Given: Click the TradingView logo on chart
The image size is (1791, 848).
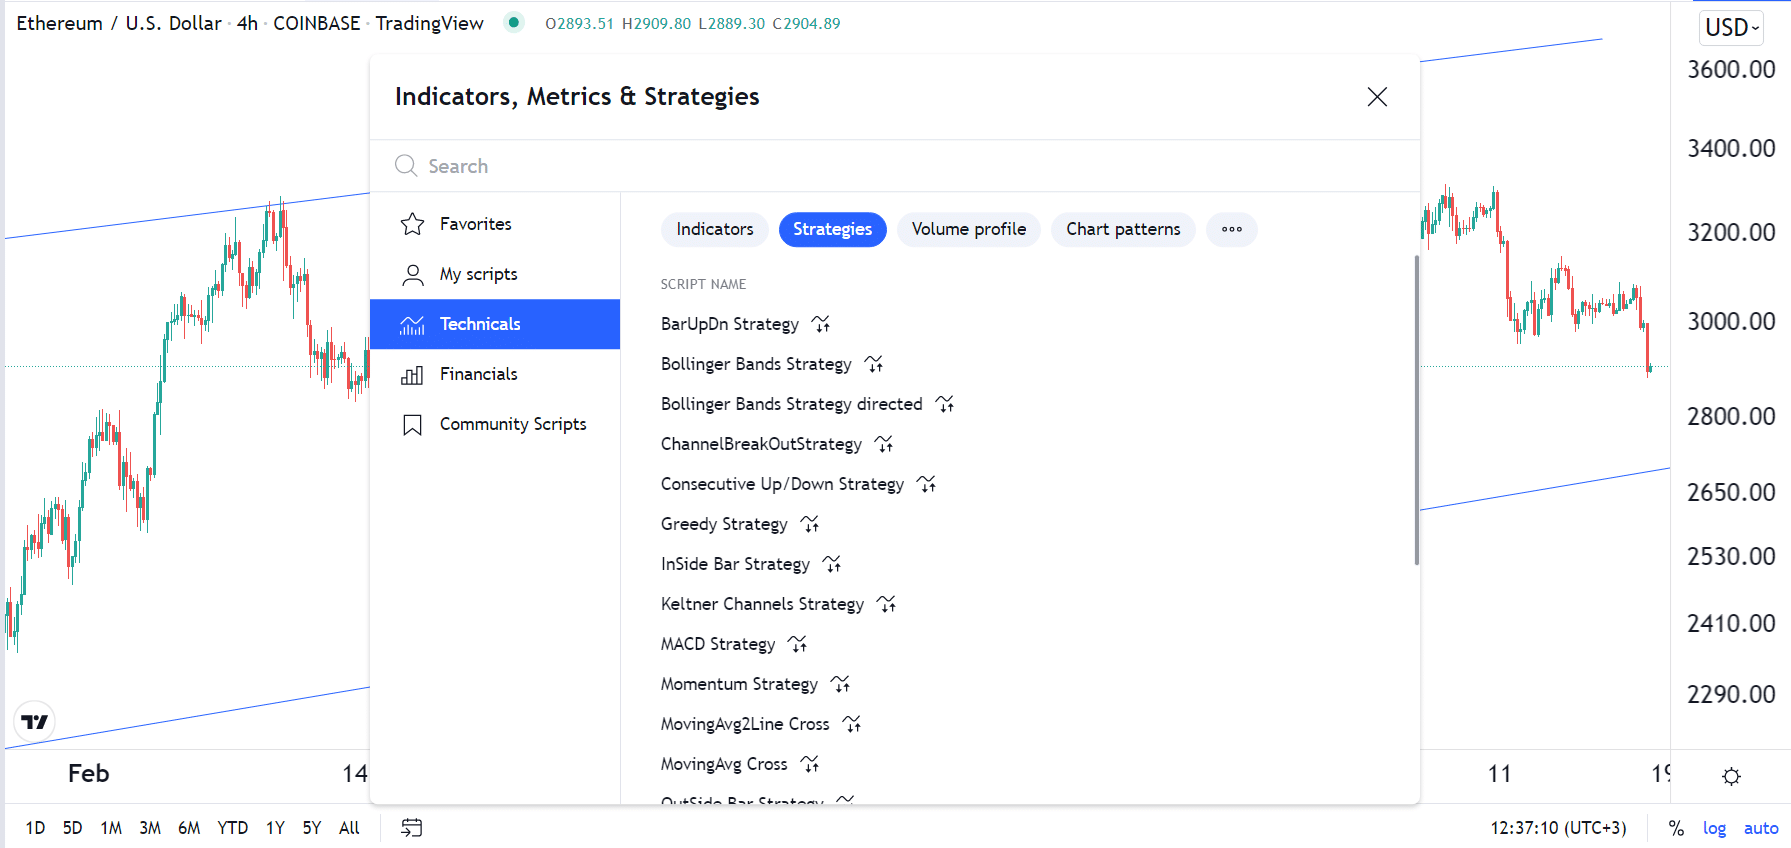Looking at the screenshot, I should (x=35, y=721).
